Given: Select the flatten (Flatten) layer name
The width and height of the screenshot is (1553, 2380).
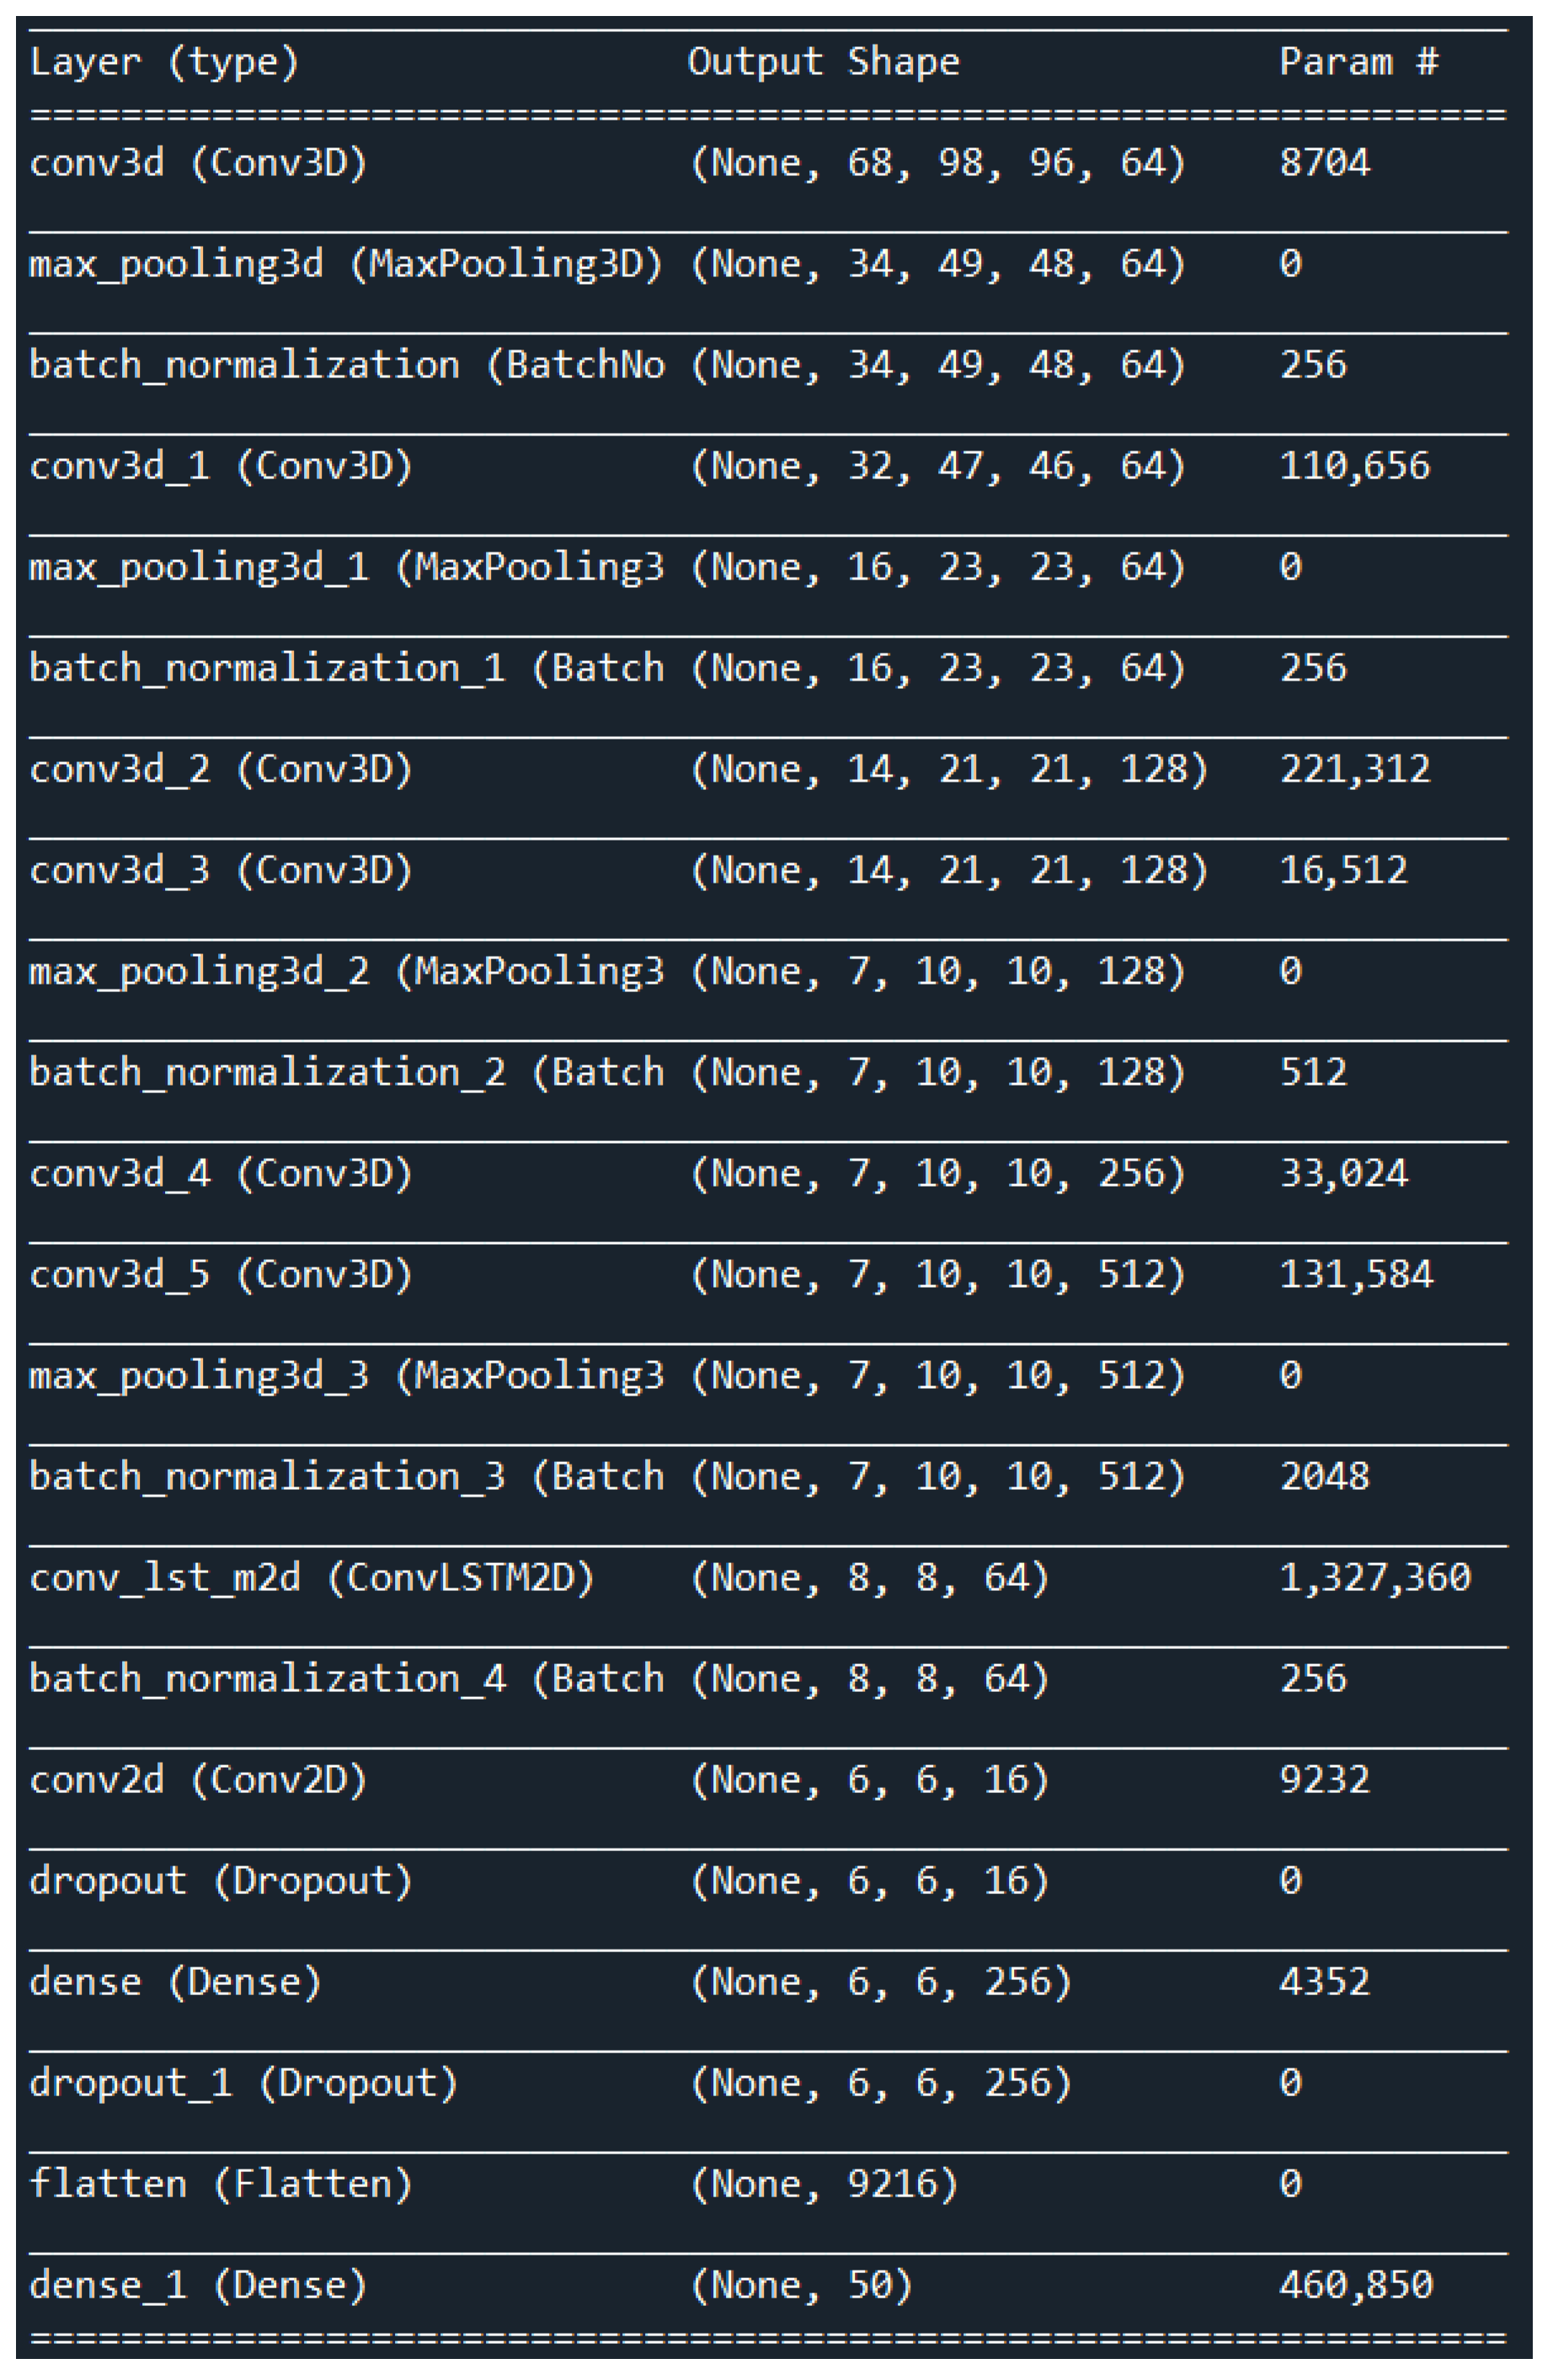Looking at the screenshot, I should (x=220, y=2184).
